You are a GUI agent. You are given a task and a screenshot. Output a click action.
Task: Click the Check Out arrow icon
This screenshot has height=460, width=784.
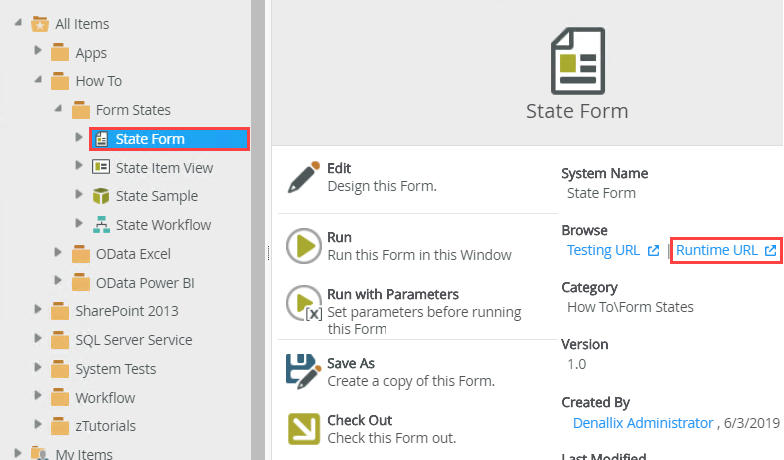[303, 428]
